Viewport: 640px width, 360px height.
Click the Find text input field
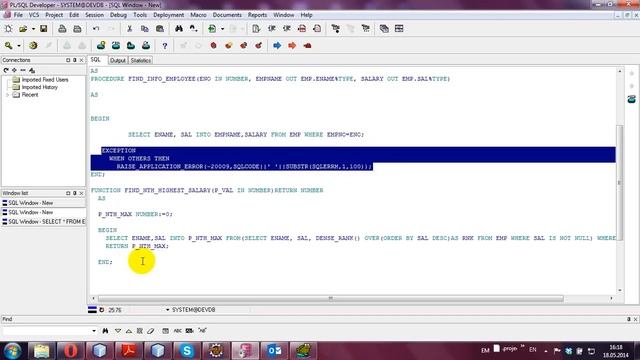pyautogui.click(x=47, y=331)
